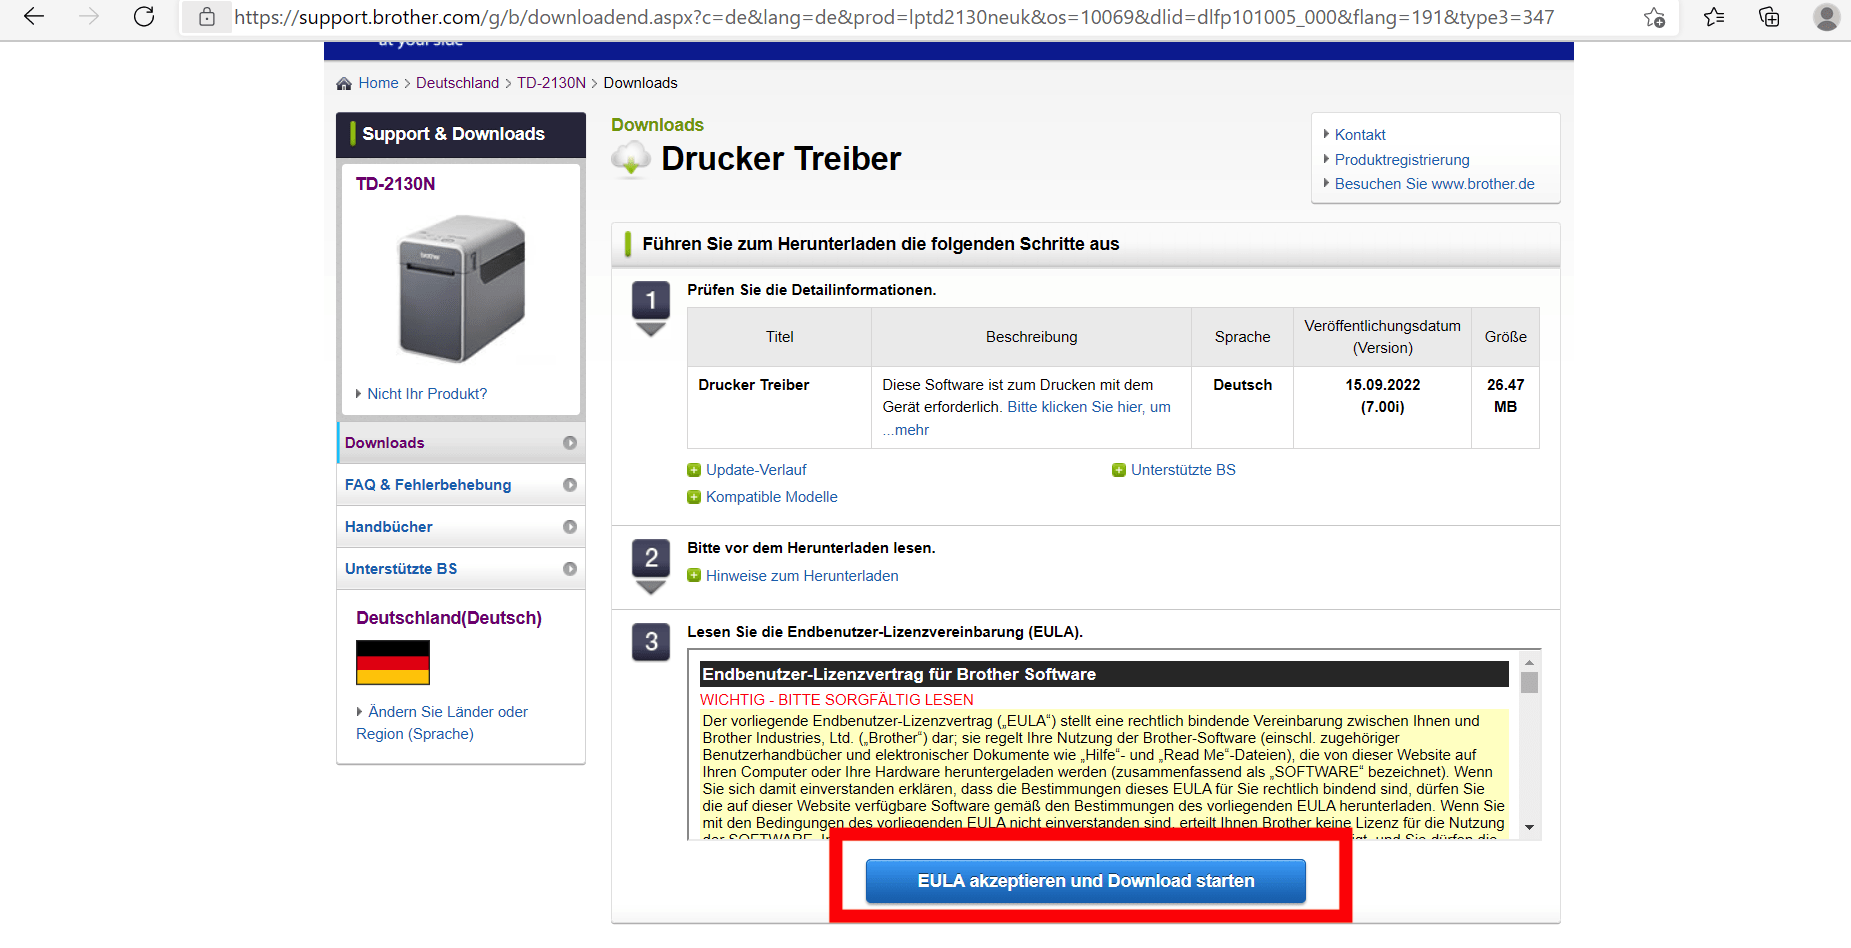Open the favorites list icon
This screenshot has height=948, width=1851.
(1714, 17)
